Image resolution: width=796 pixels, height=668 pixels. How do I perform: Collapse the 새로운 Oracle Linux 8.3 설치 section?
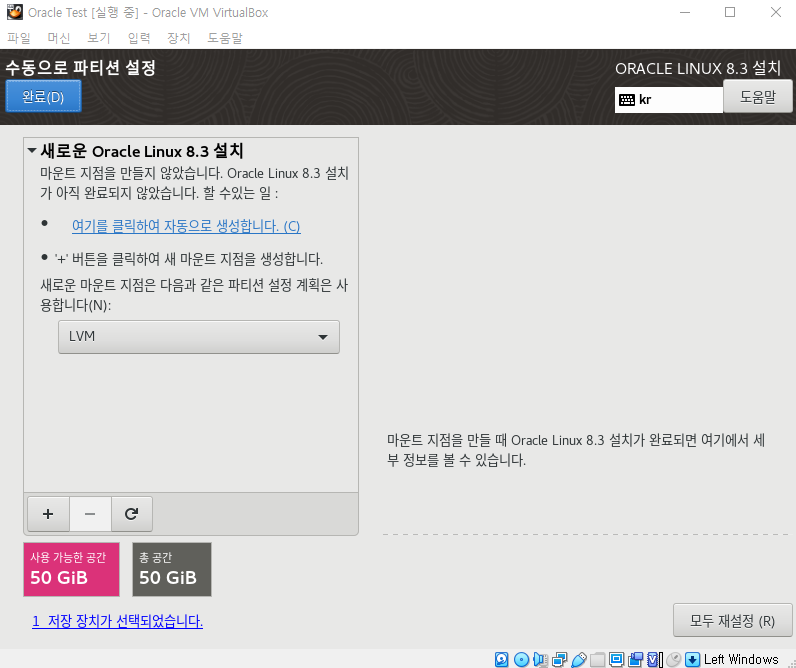32,150
